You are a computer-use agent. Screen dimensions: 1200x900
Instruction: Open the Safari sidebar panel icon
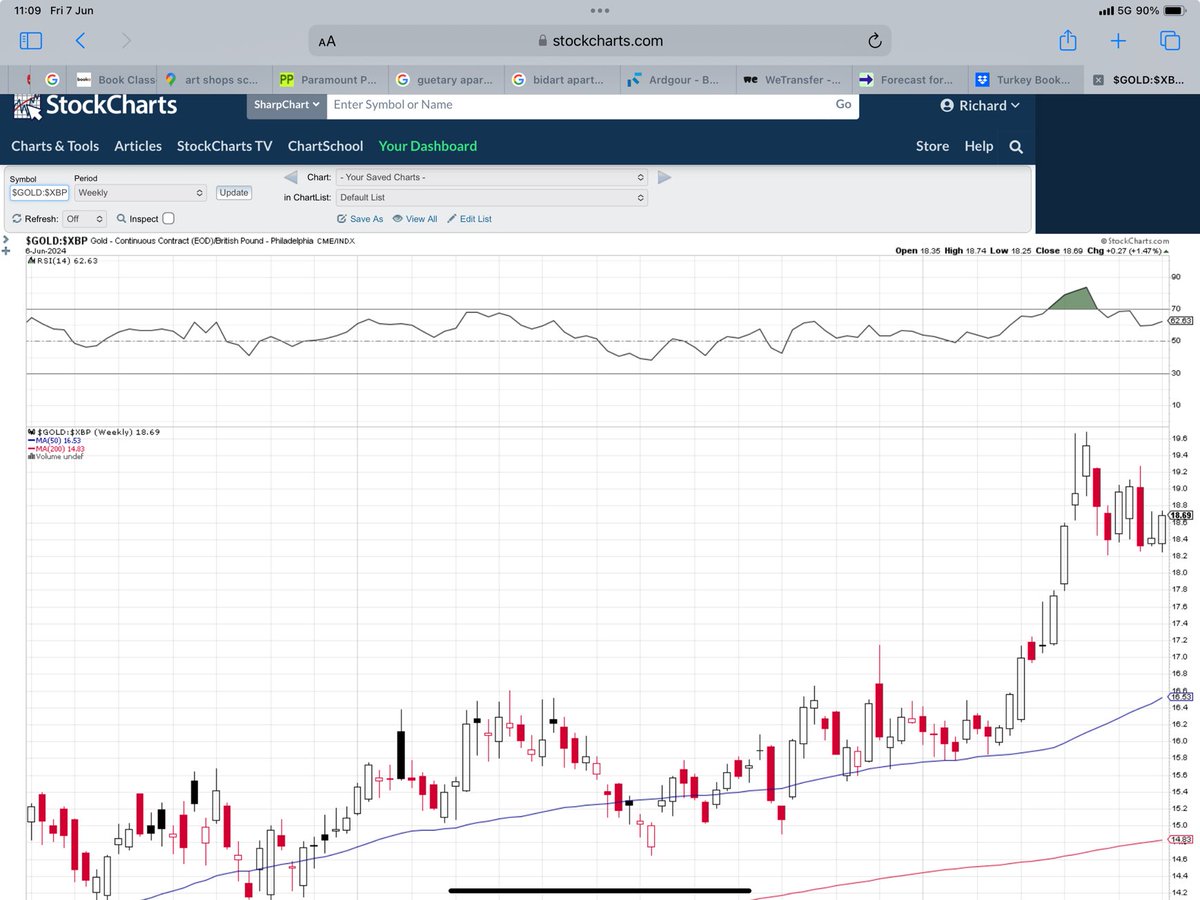click(x=31, y=41)
